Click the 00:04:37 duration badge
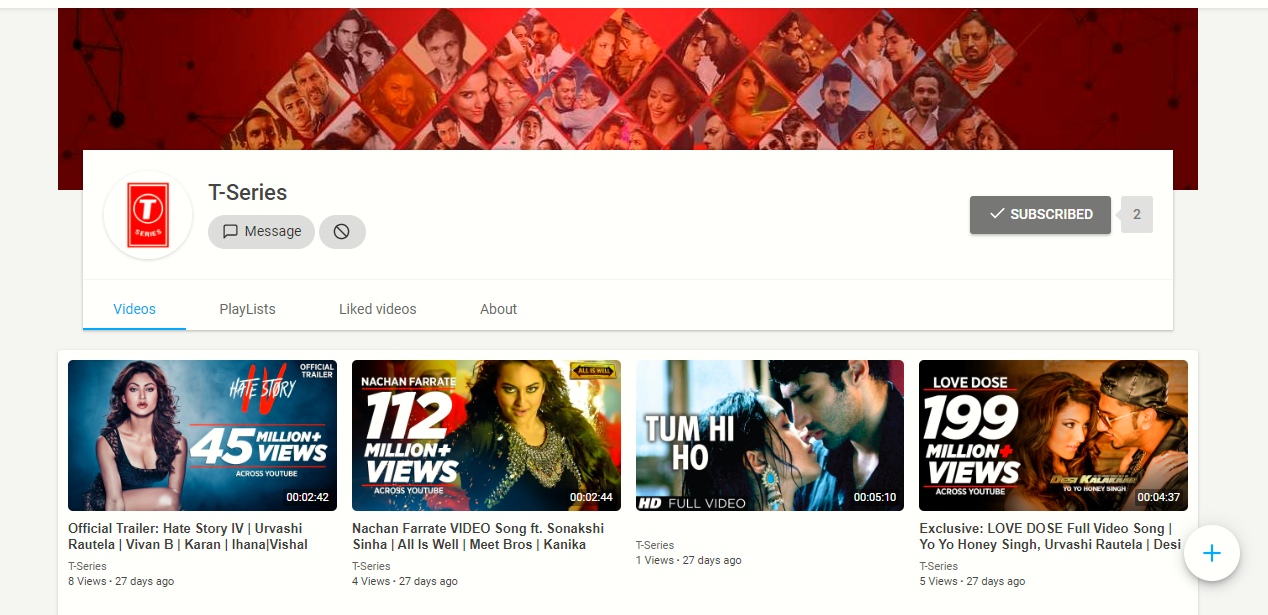1268x615 pixels. pos(1159,497)
